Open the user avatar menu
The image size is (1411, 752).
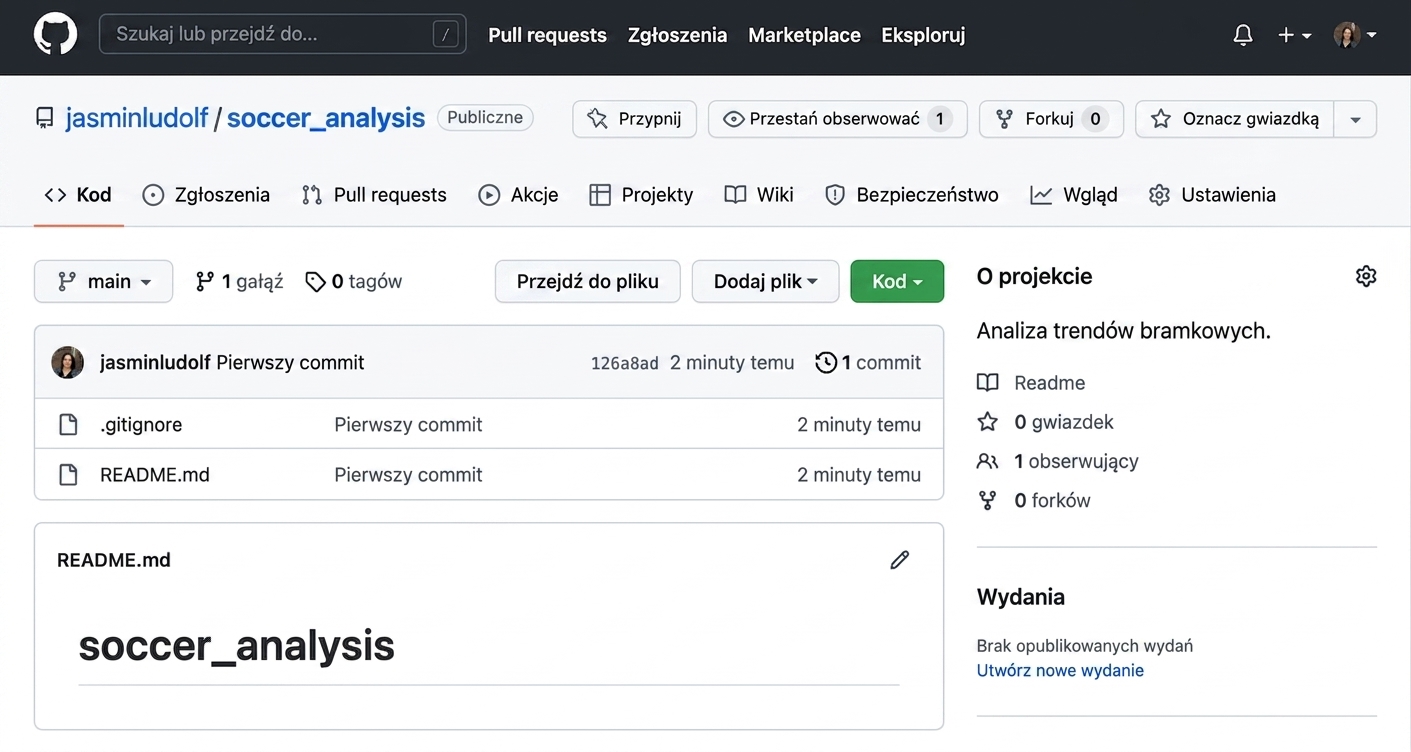pos(1355,35)
